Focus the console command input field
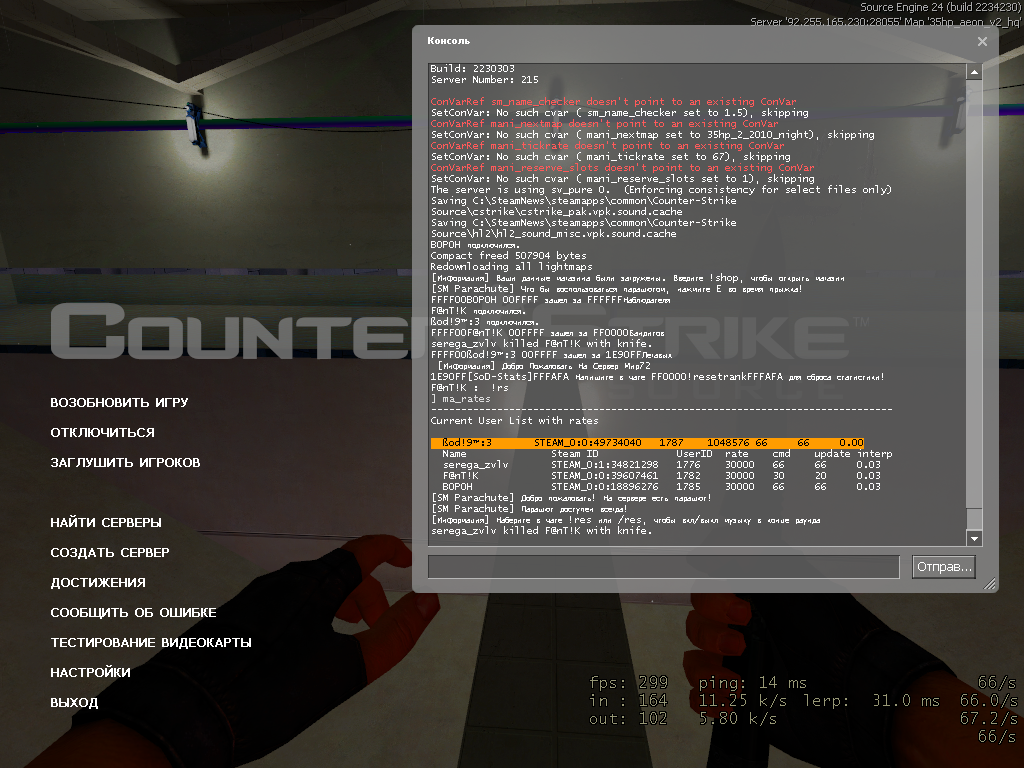1024x768 pixels. [664, 566]
